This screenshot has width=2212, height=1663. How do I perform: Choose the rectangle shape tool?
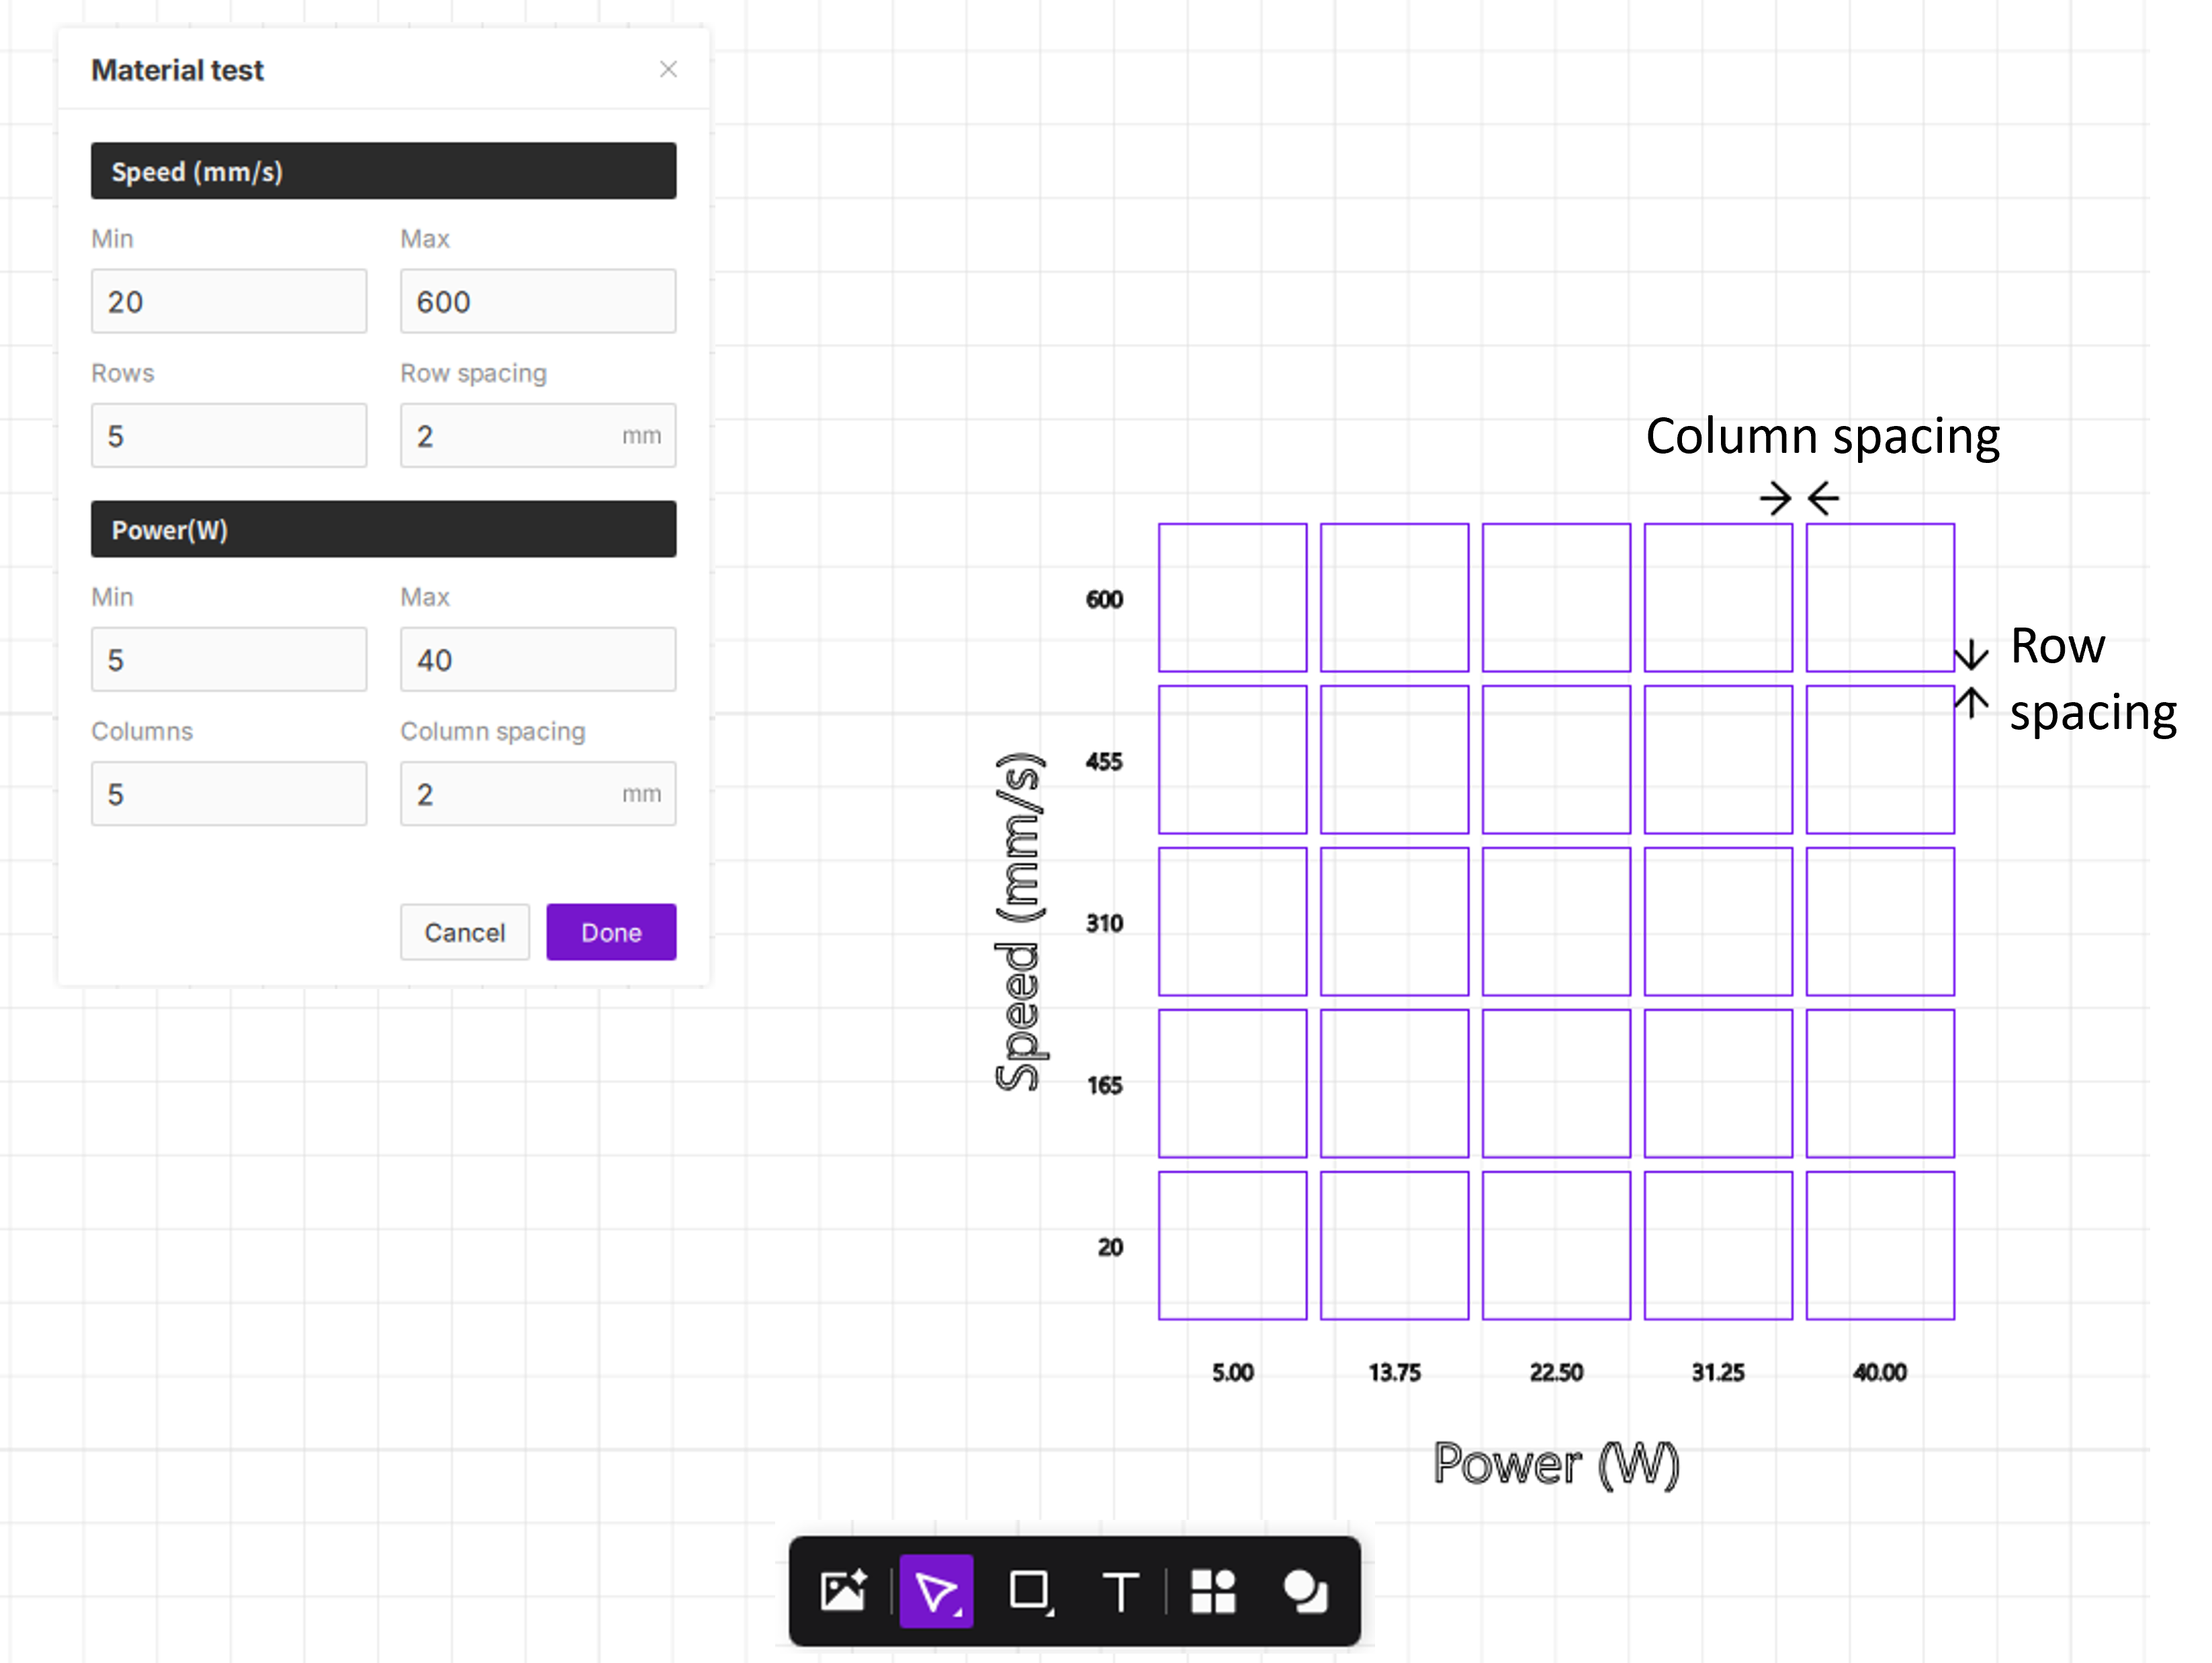pos(1030,1590)
